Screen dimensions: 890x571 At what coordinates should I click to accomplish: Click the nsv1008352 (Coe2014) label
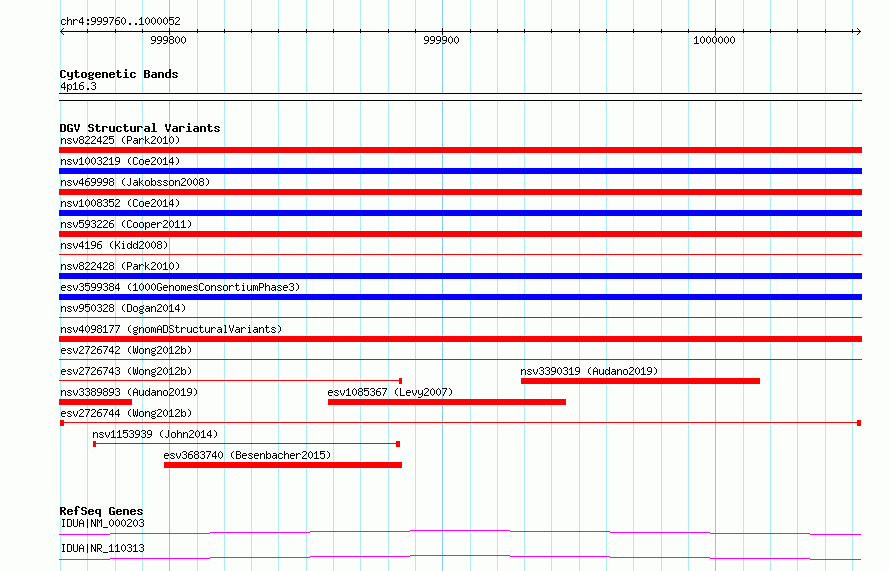120,203
